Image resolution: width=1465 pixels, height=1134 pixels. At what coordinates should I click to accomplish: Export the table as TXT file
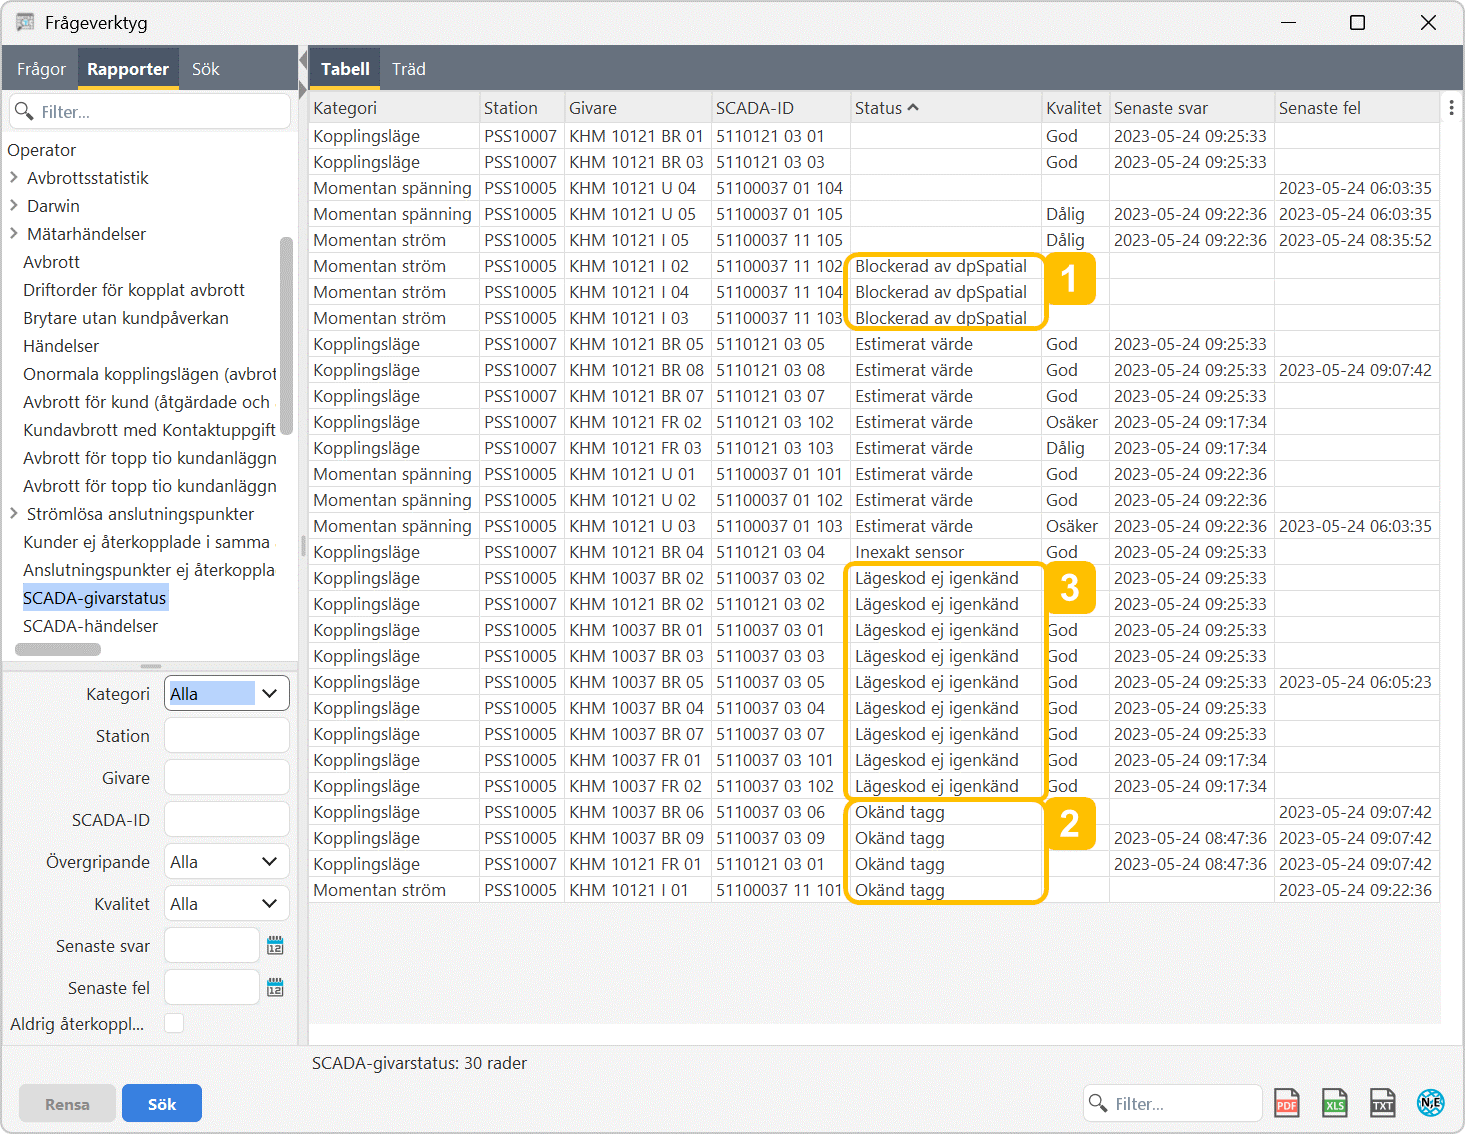coord(1382,1103)
